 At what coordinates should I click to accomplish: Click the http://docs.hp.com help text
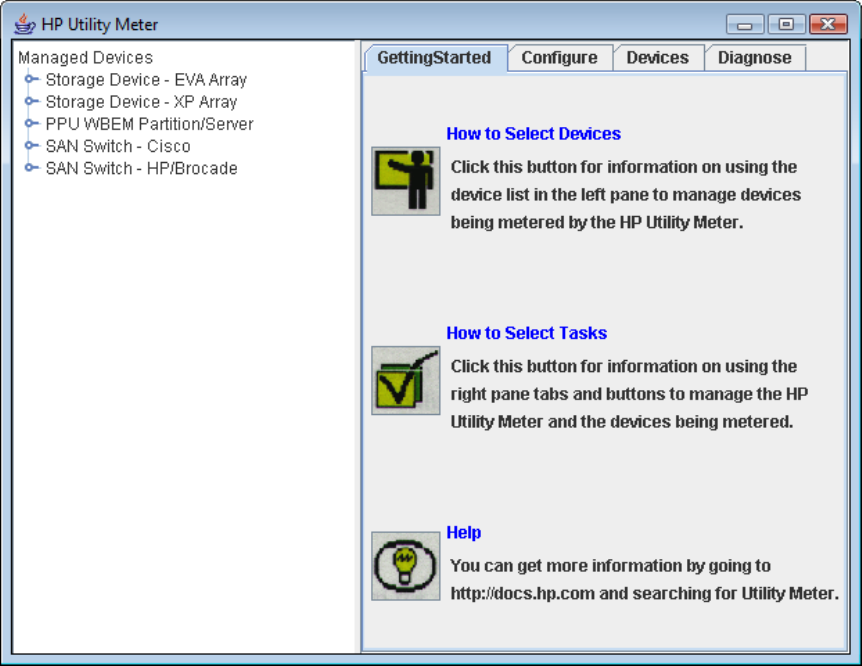click(523, 594)
